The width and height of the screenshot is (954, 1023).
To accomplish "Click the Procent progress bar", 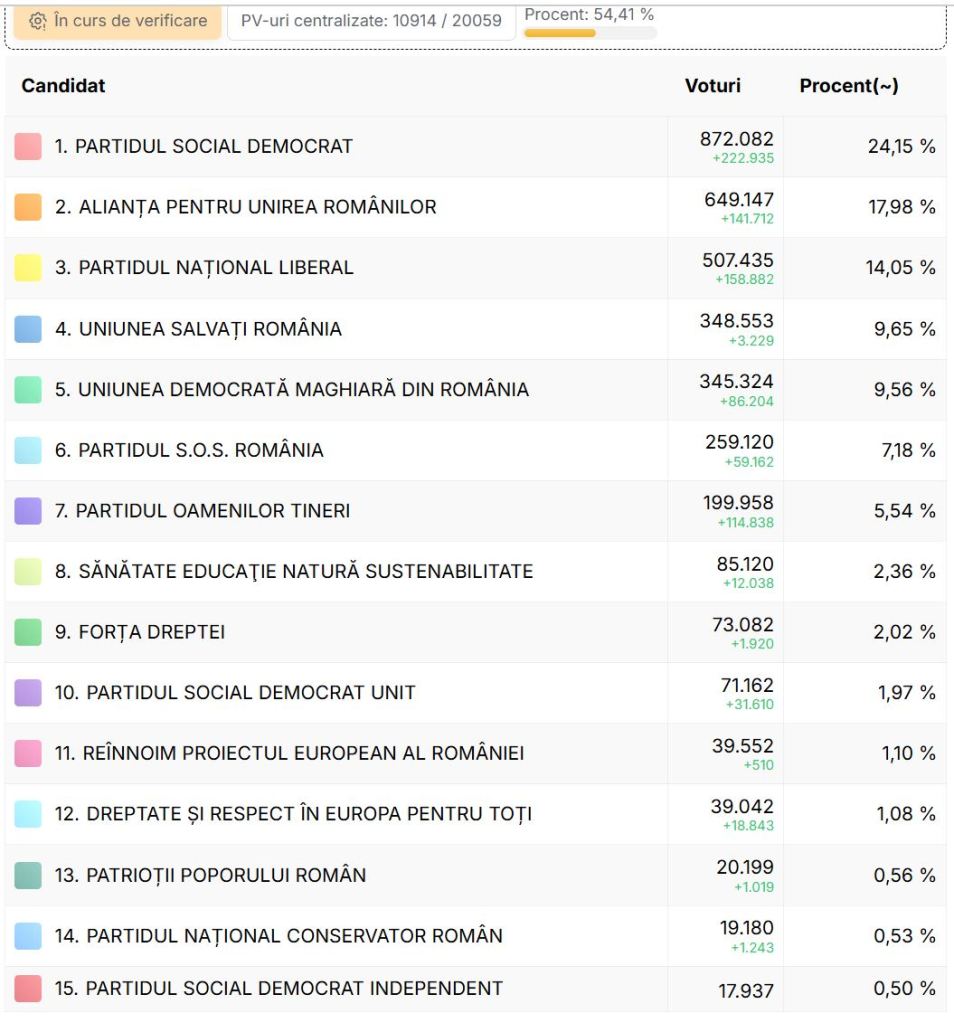I will click(590, 33).
